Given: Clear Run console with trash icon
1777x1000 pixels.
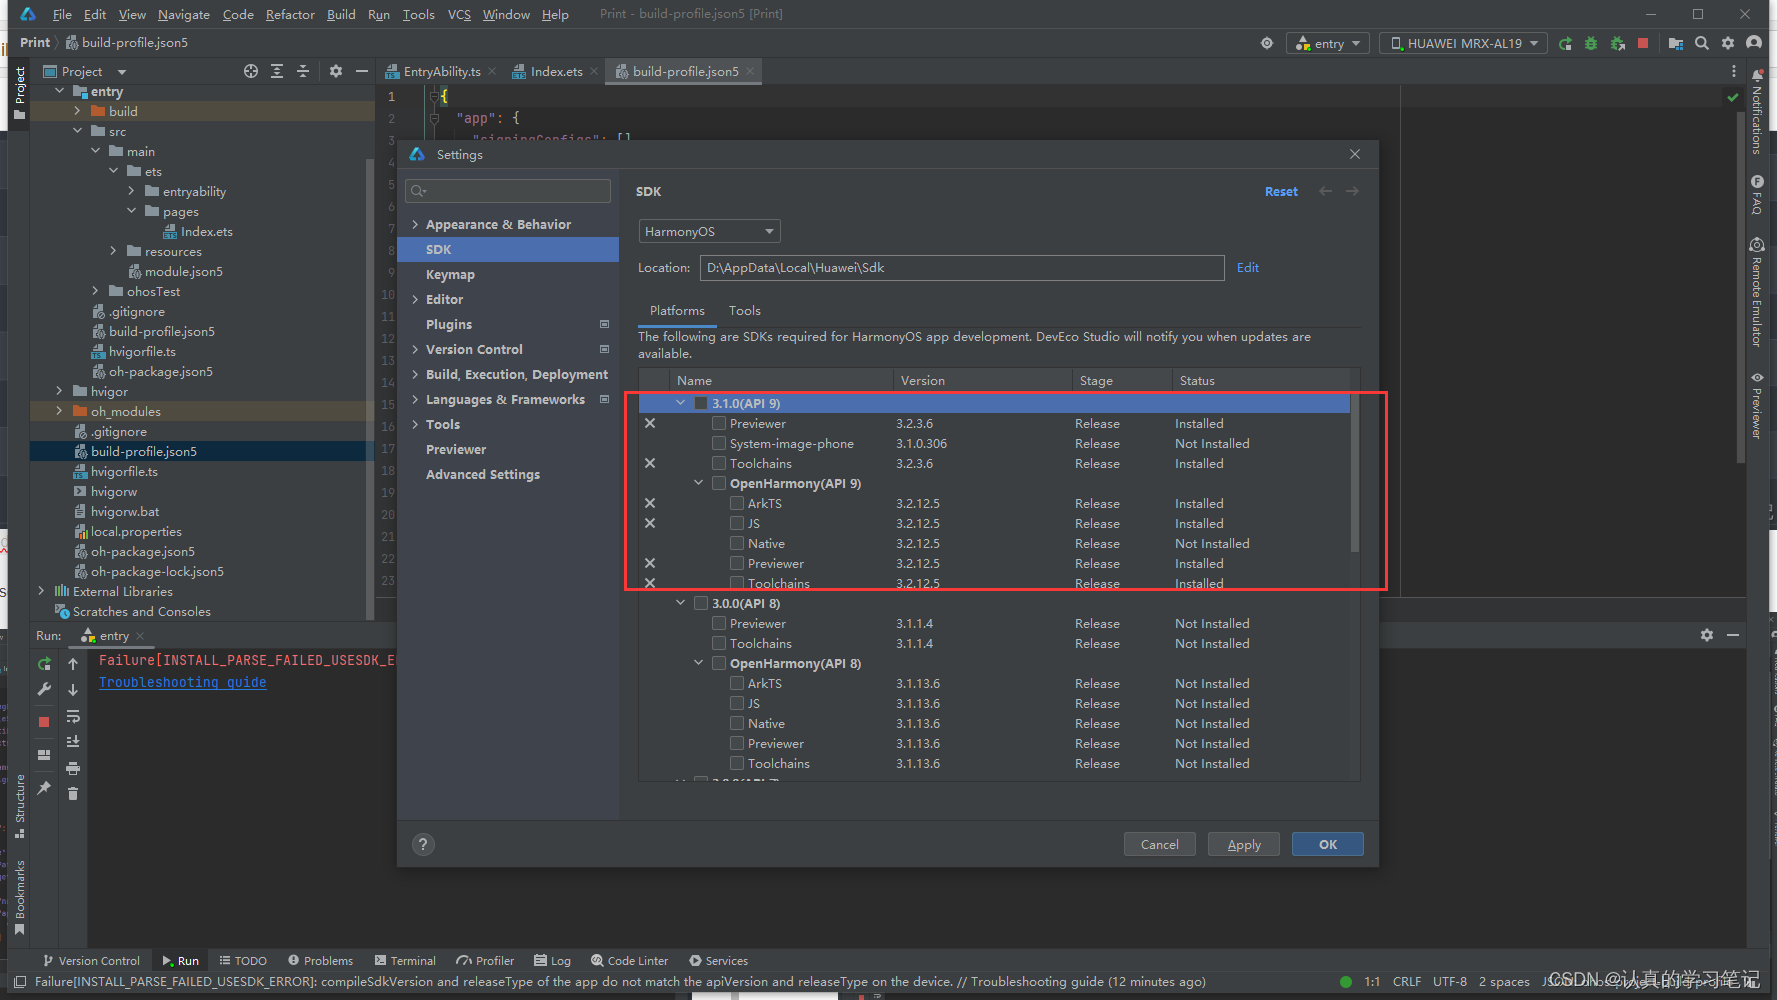Looking at the screenshot, I should pos(73,794).
